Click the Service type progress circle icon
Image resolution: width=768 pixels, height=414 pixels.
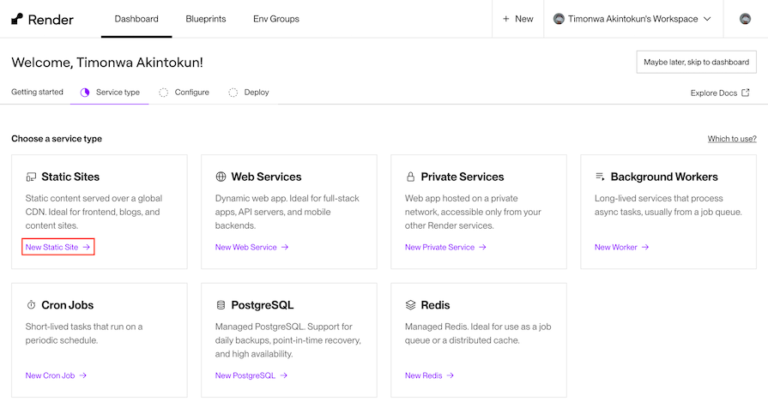pyautogui.click(x=85, y=92)
